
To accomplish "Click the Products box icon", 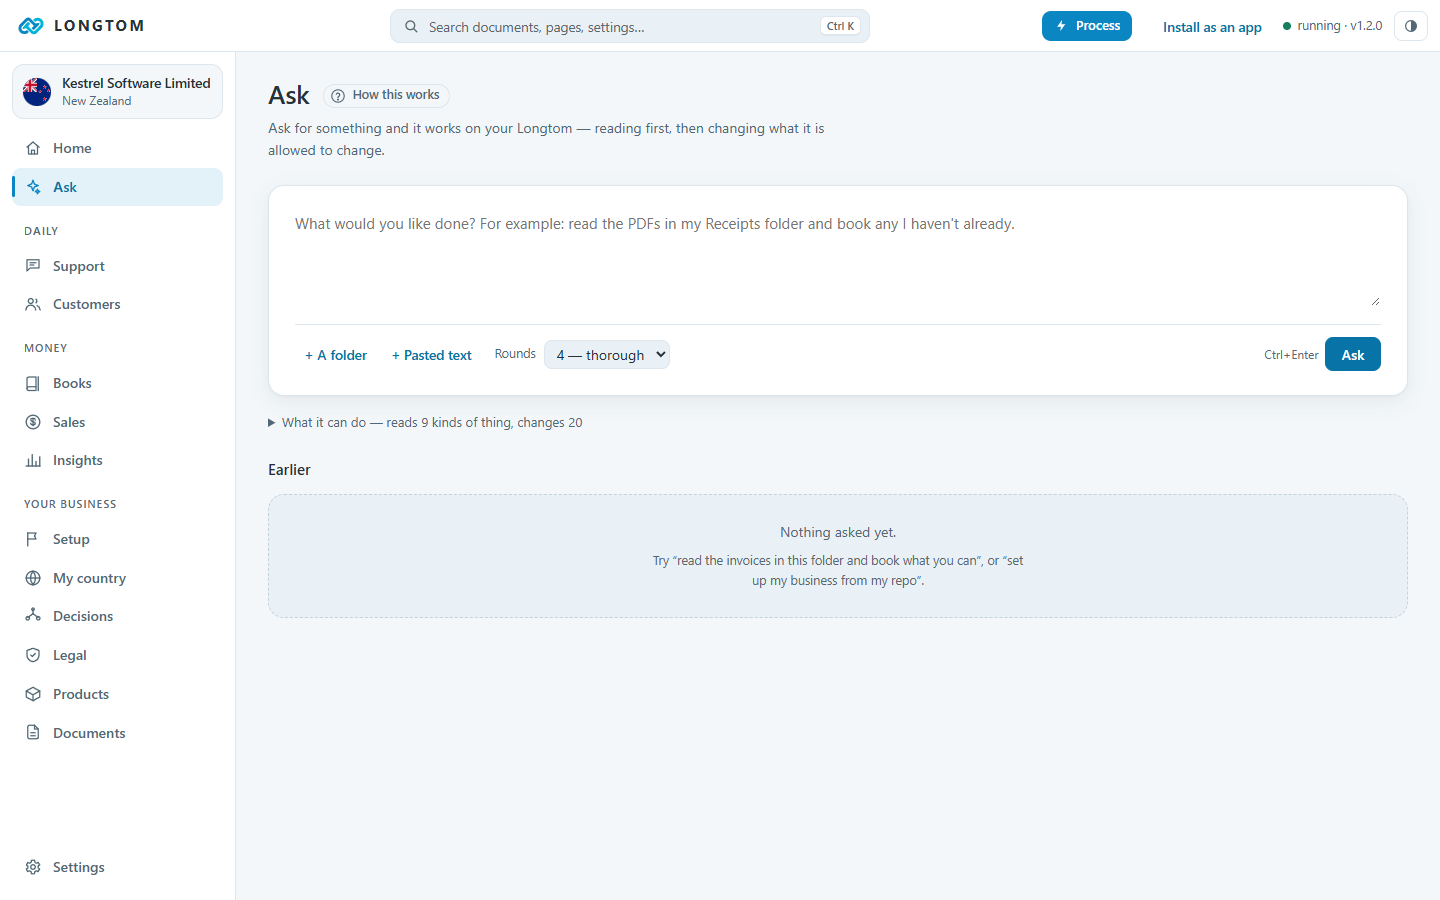I will tap(33, 694).
